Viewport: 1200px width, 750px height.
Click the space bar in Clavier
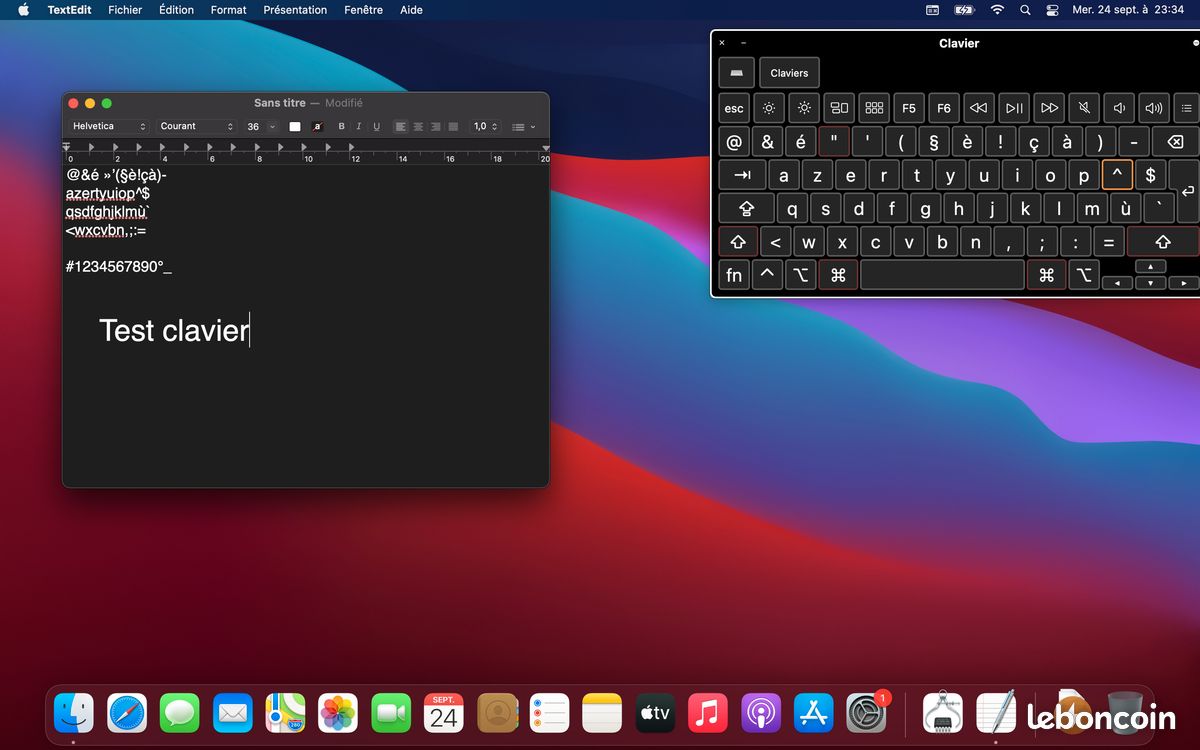pyautogui.click(x=942, y=275)
